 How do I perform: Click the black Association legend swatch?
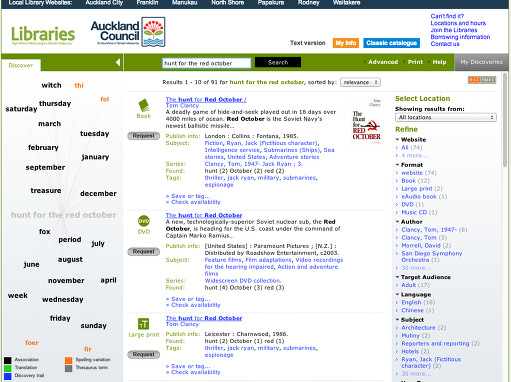click(x=8, y=360)
